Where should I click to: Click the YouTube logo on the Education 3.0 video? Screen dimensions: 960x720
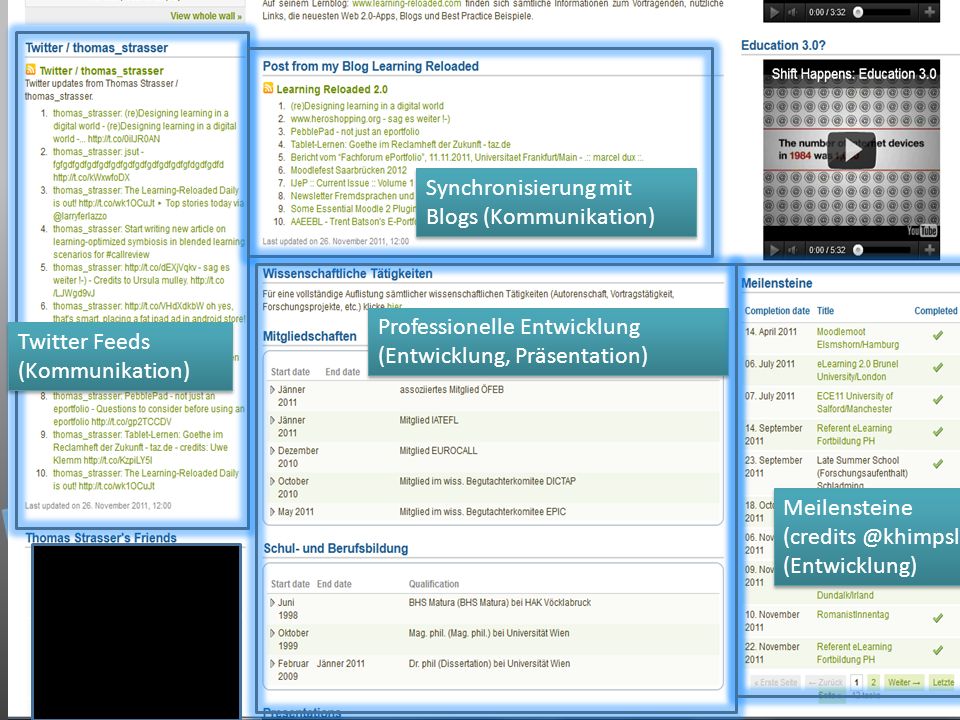pyautogui.click(x=921, y=231)
